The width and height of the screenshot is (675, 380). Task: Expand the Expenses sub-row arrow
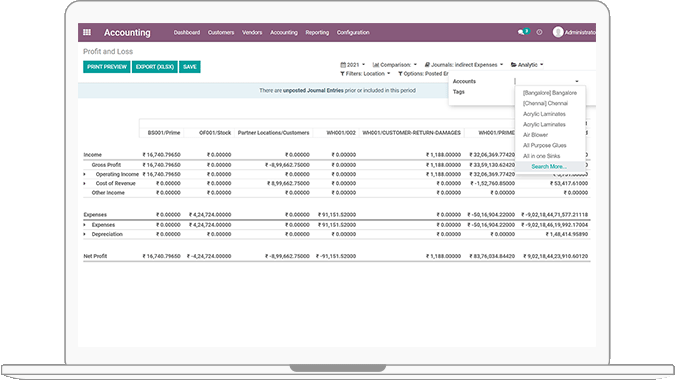tap(84, 225)
